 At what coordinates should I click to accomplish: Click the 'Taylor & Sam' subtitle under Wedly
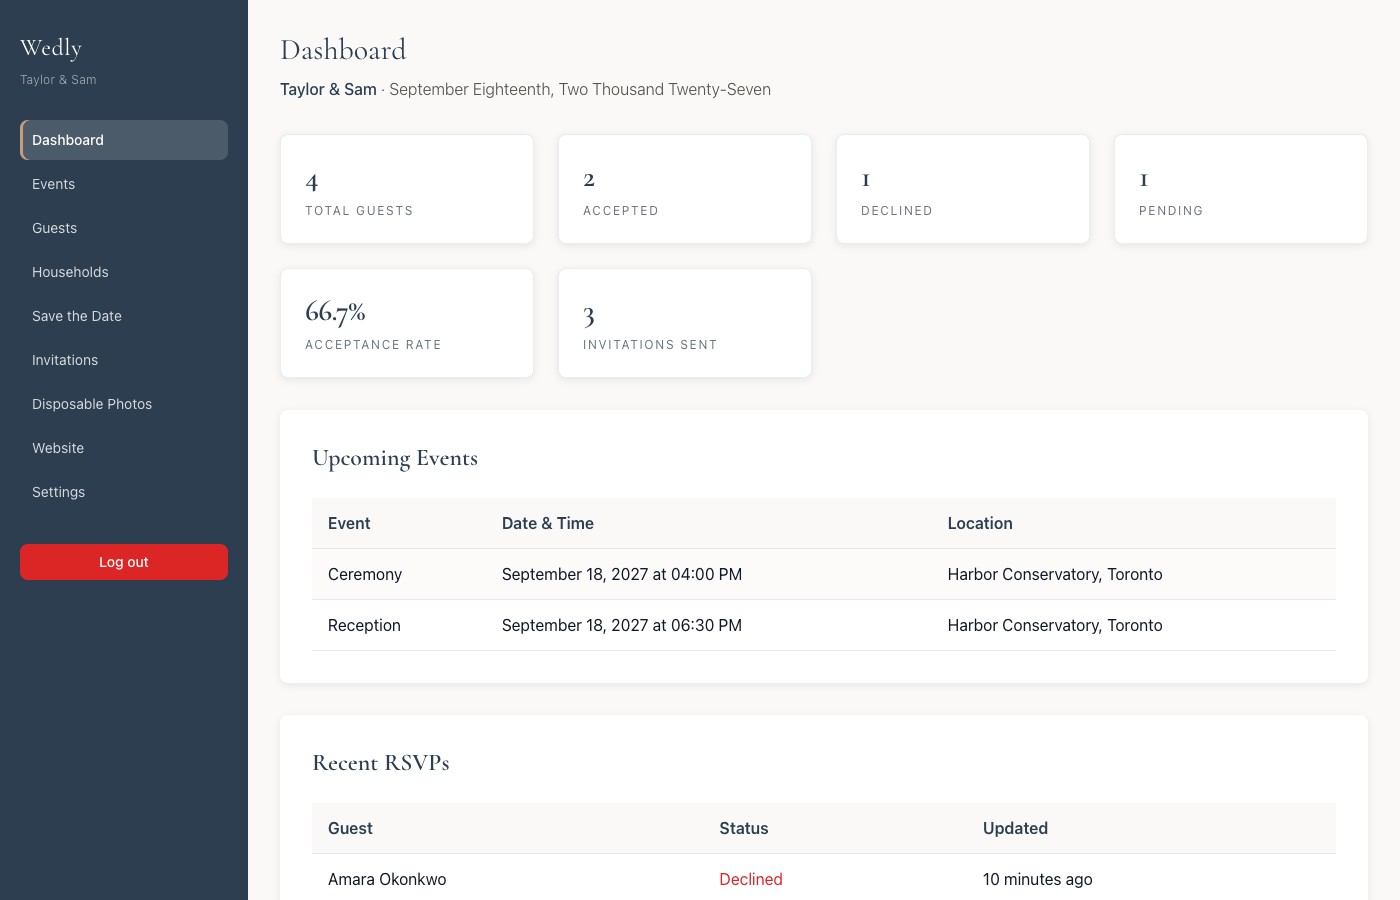click(x=58, y=80)
